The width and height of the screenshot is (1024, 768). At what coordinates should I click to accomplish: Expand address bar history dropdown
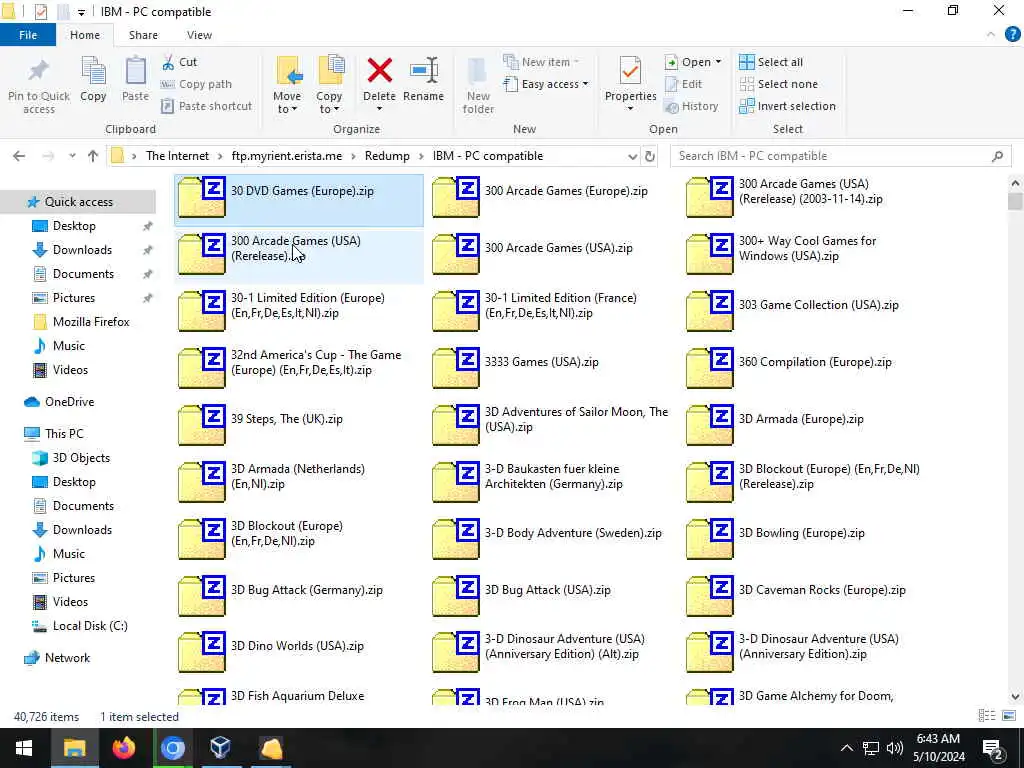[x=632, y=156]
